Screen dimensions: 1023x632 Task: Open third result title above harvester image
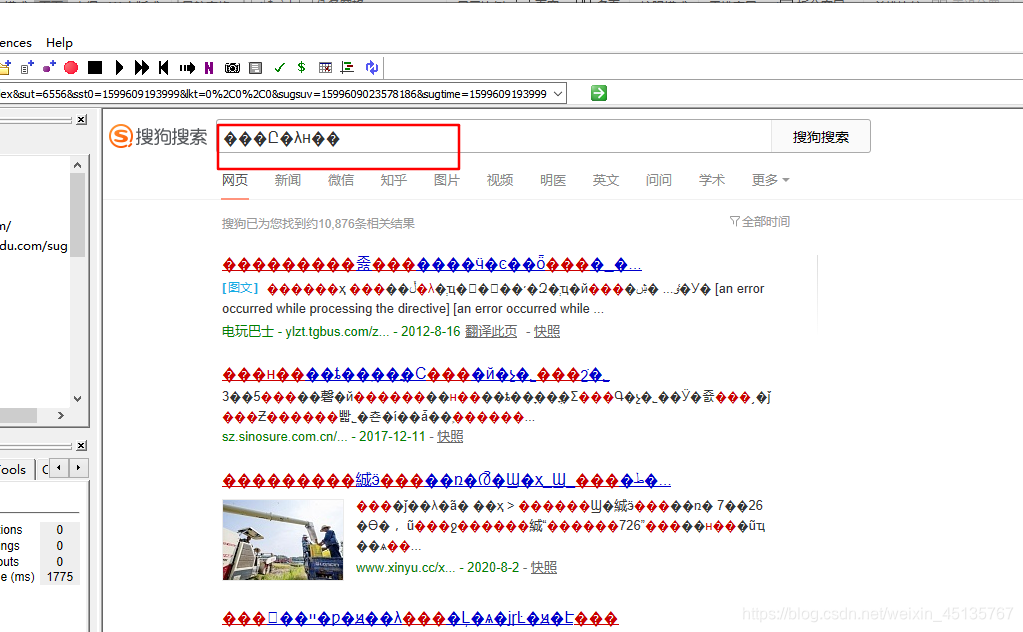446,481
